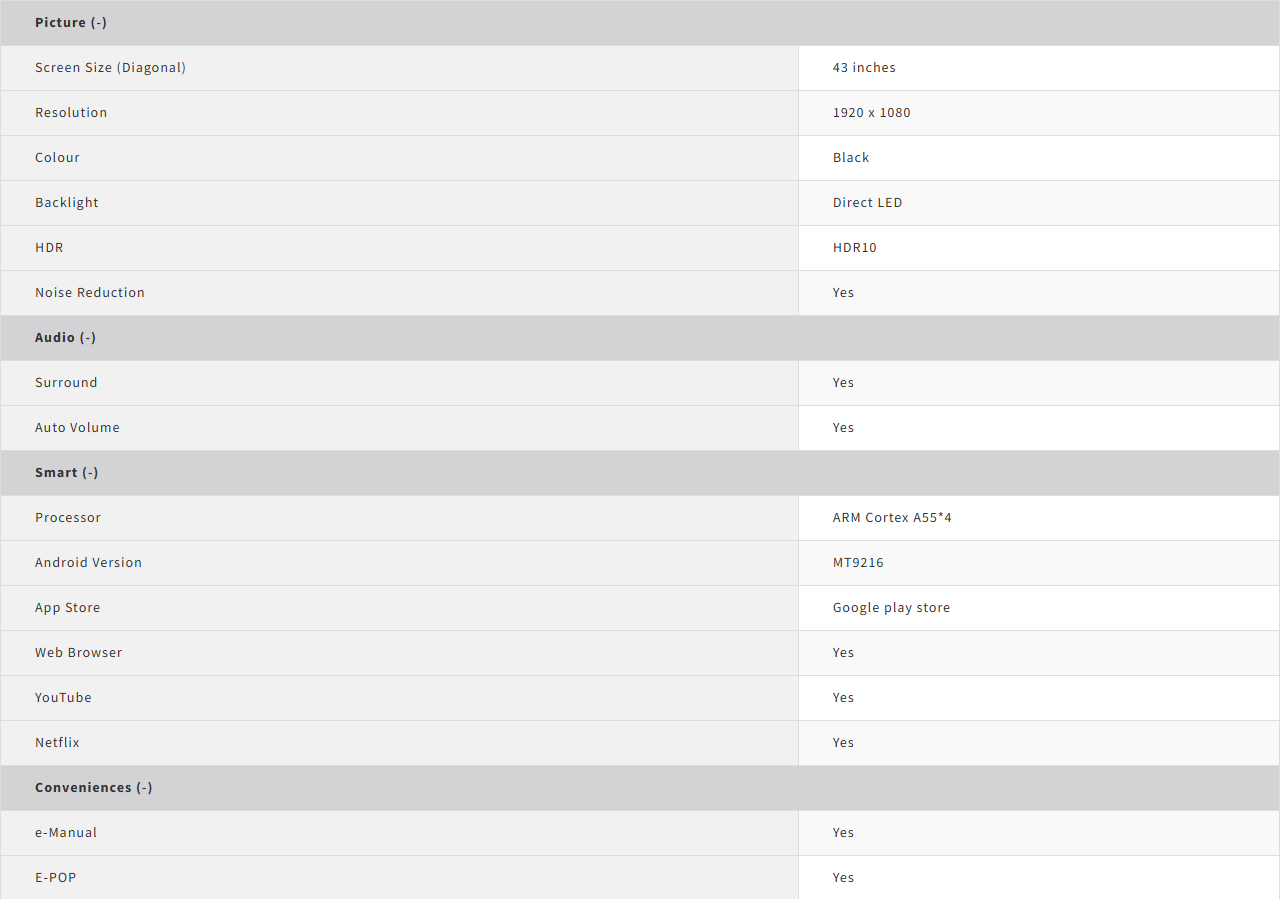Image resolution: width=1280 pixels, height=899 pixels.
Task: Click the Netflix row label
Action: pyautogui.click(x=57, y=742)
